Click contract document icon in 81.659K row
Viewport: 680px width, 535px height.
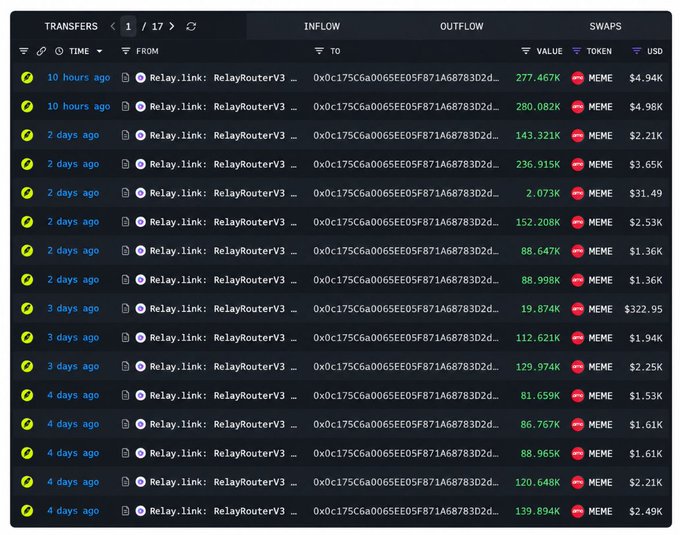point(125,395)
